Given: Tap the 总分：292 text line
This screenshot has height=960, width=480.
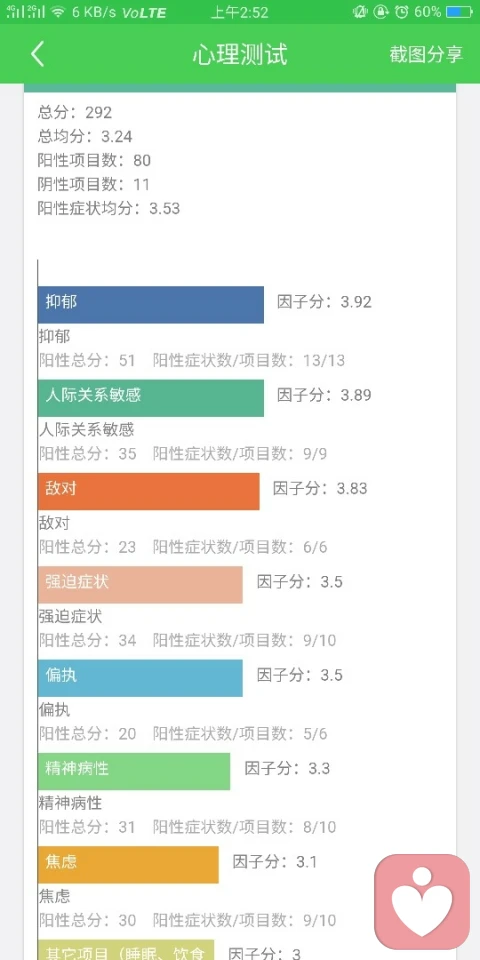Looking at the screenshot, I should (75, 112).
